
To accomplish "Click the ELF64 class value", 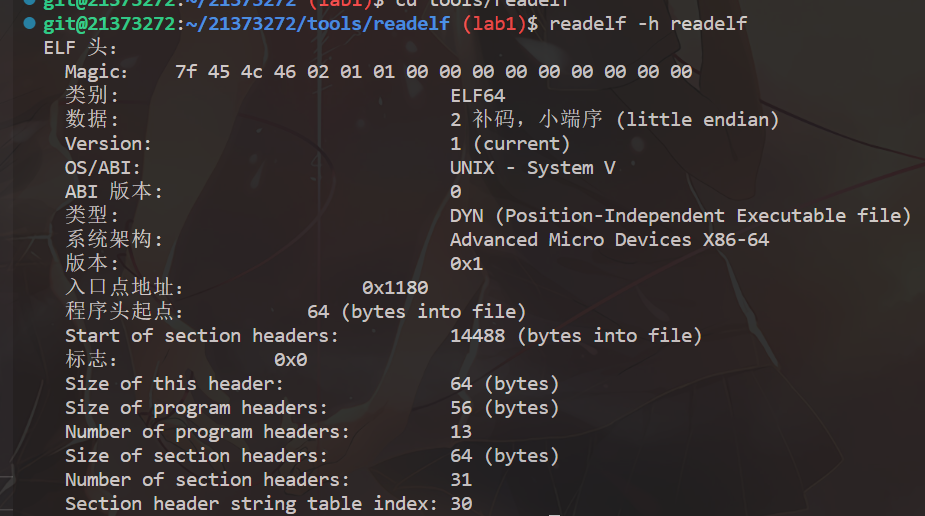I will pos(478,96).
